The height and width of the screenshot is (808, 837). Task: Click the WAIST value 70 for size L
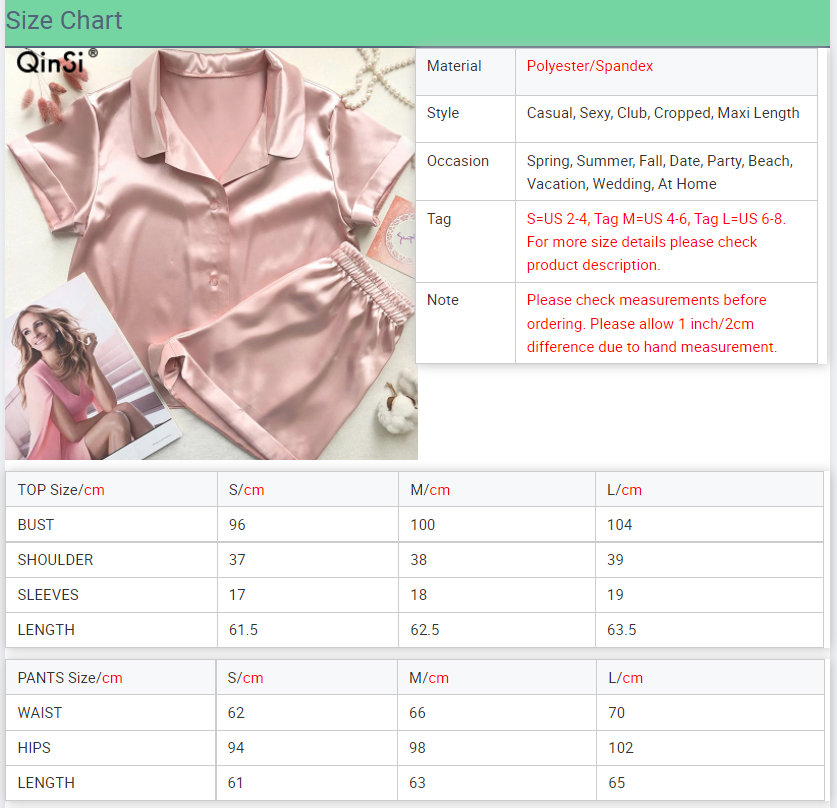click(616, 713)
